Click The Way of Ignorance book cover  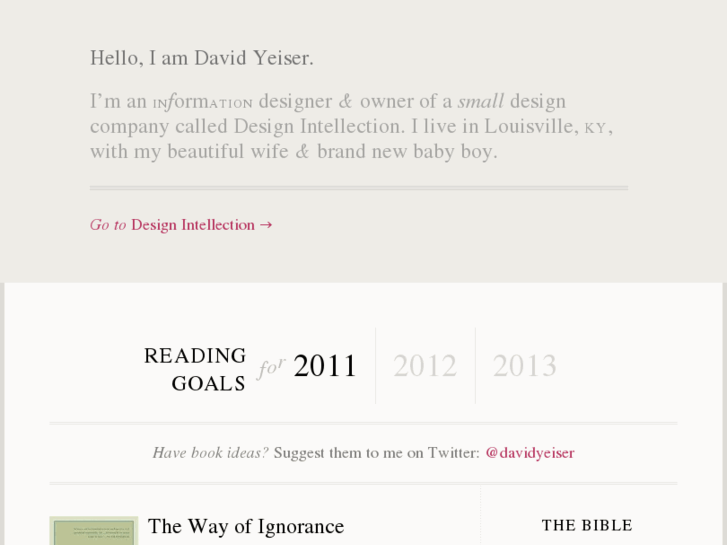click(93, 531)
